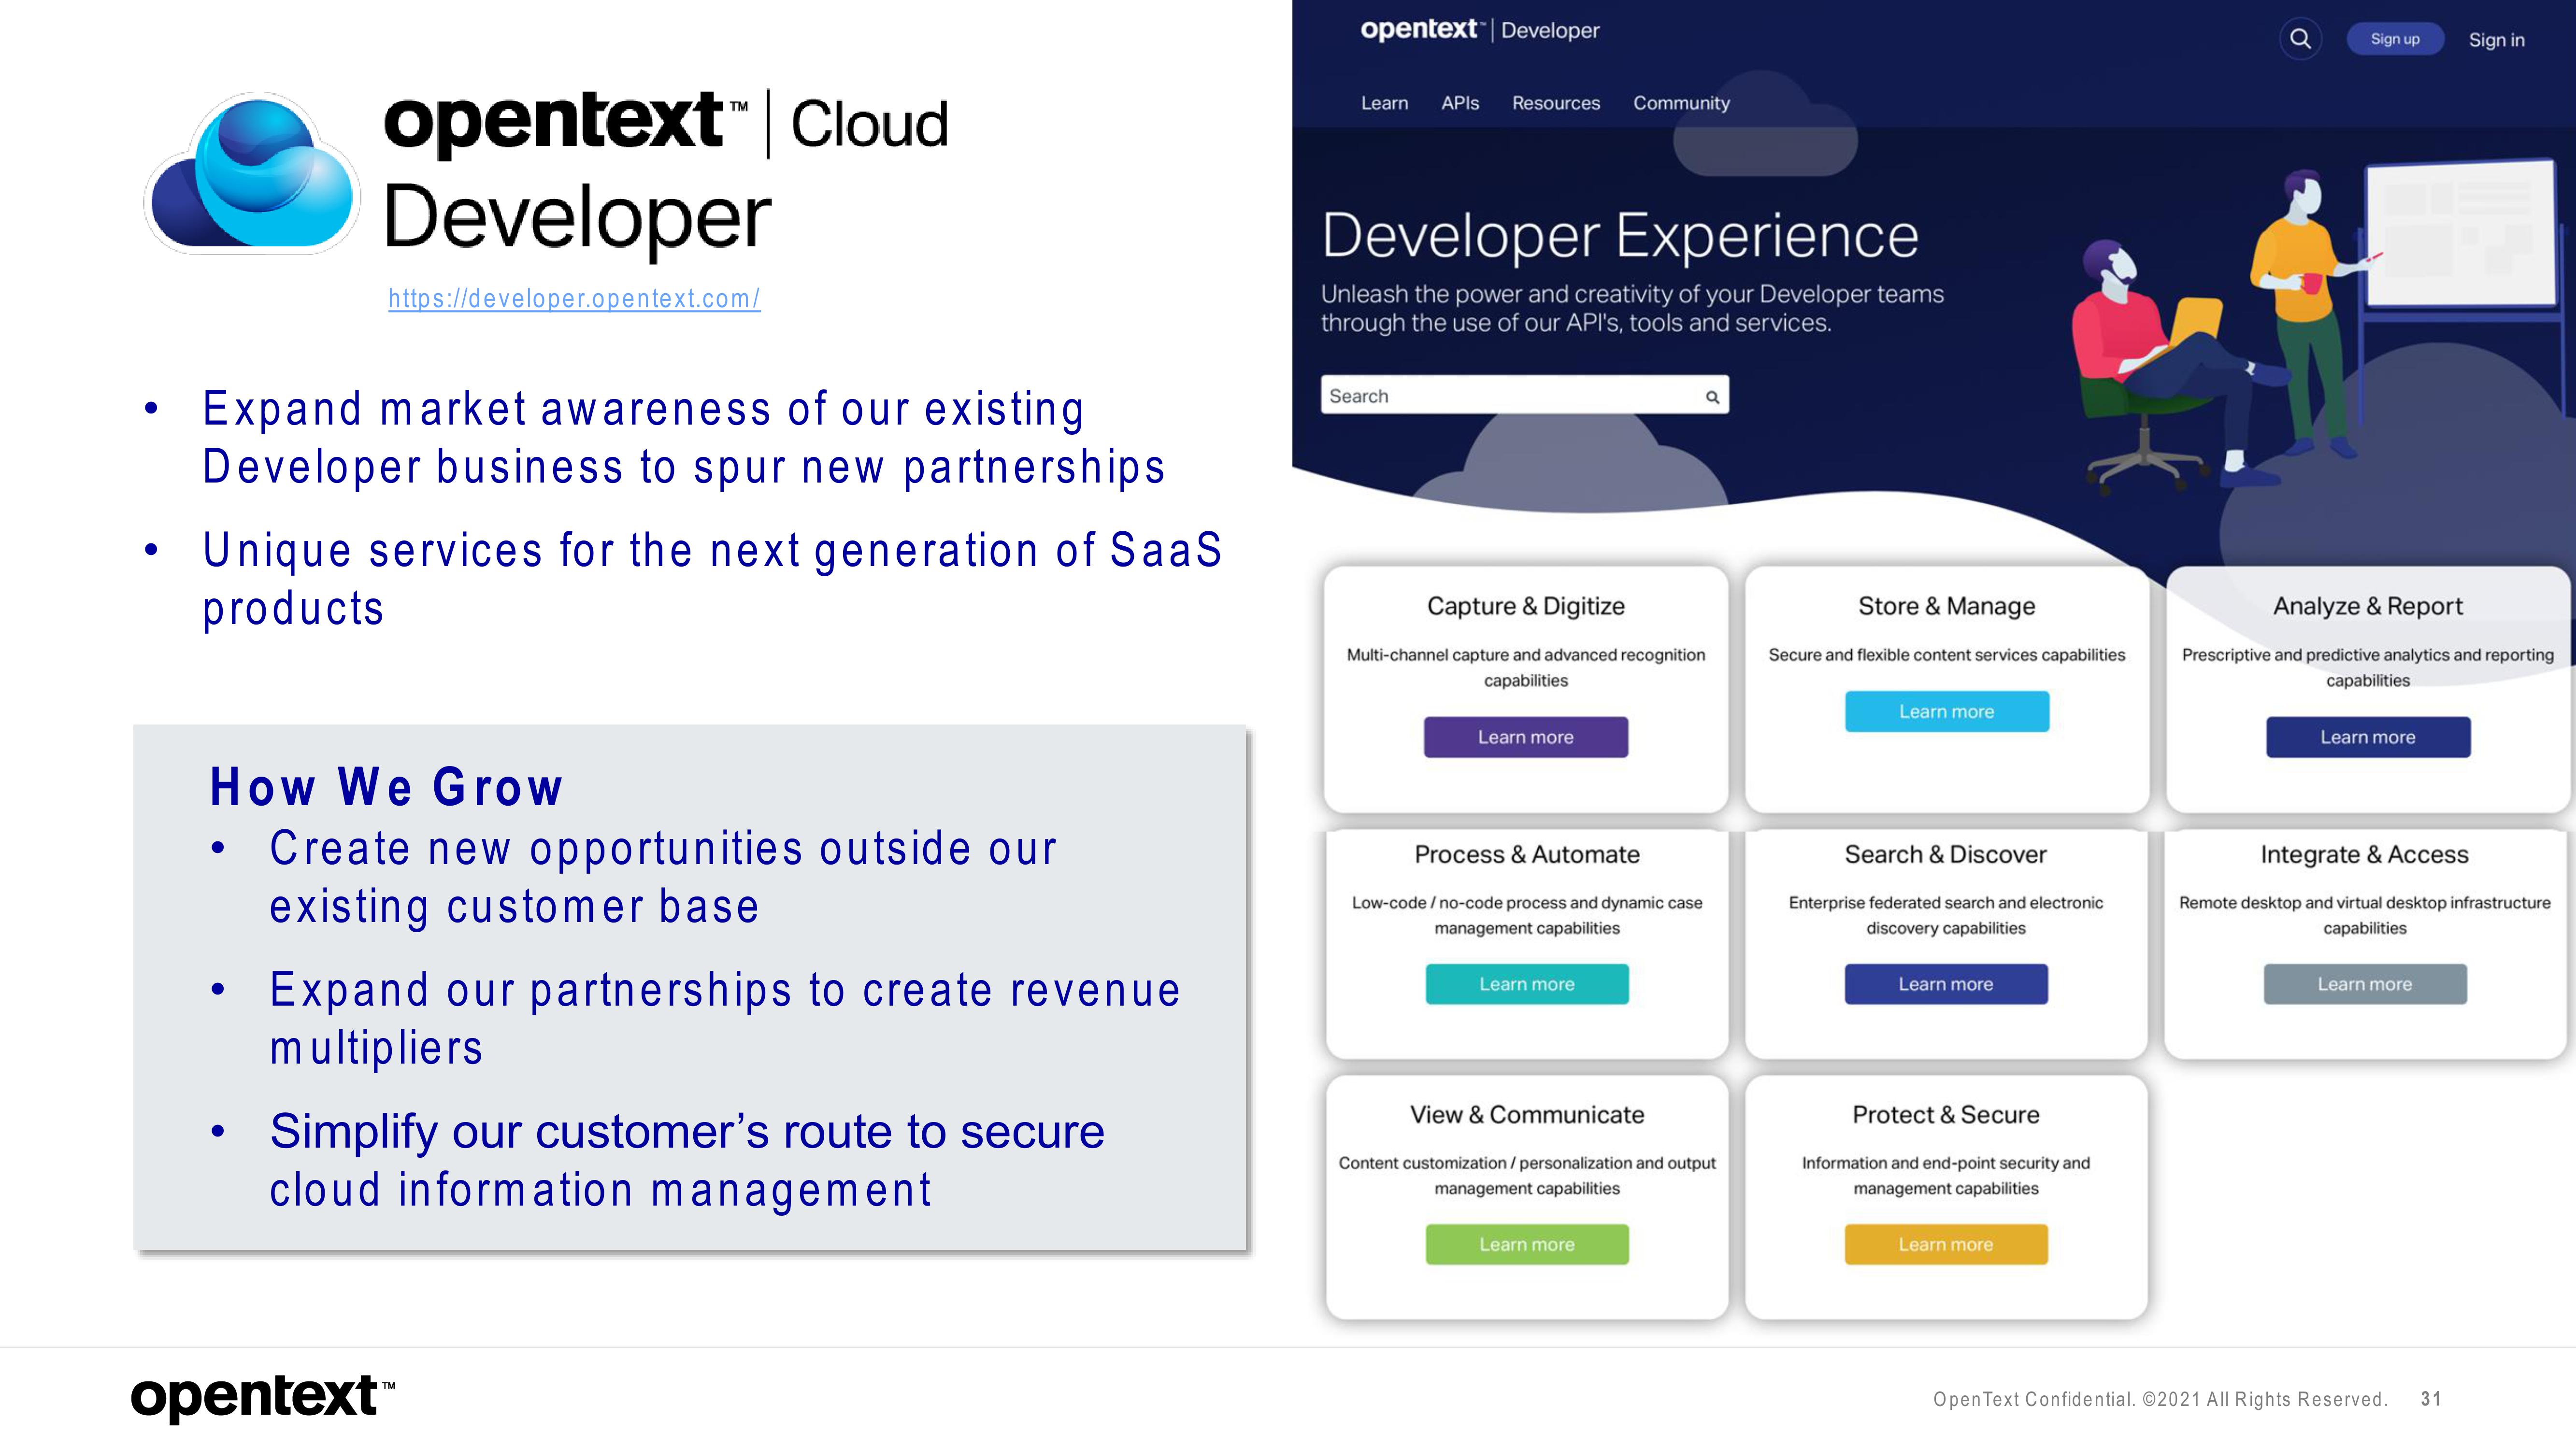Open the Community menu
2576x1449 pixels.
(x=1681, y=103)
